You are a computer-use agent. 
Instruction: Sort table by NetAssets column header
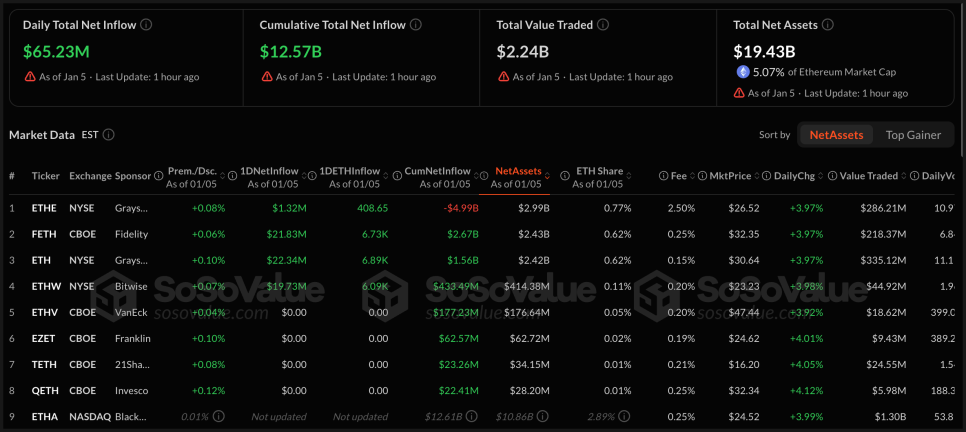tap(518, 171)
